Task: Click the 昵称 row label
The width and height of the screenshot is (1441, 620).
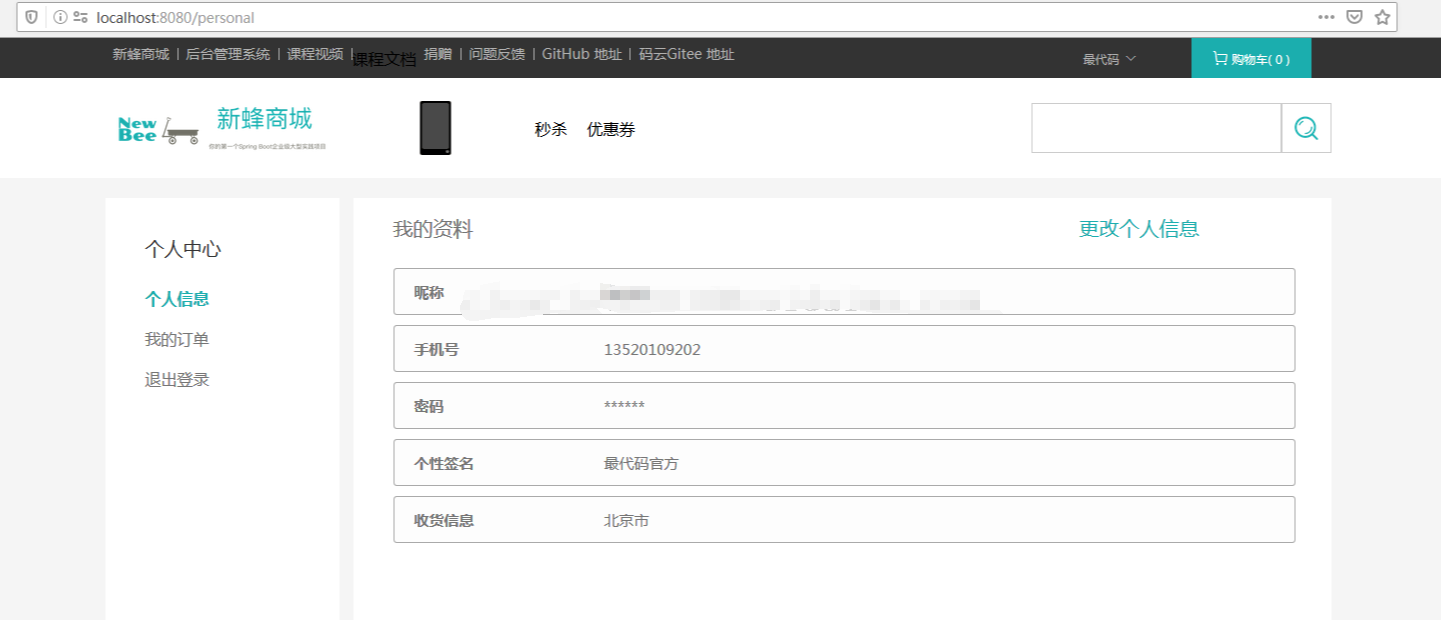Action: point(429,292)
